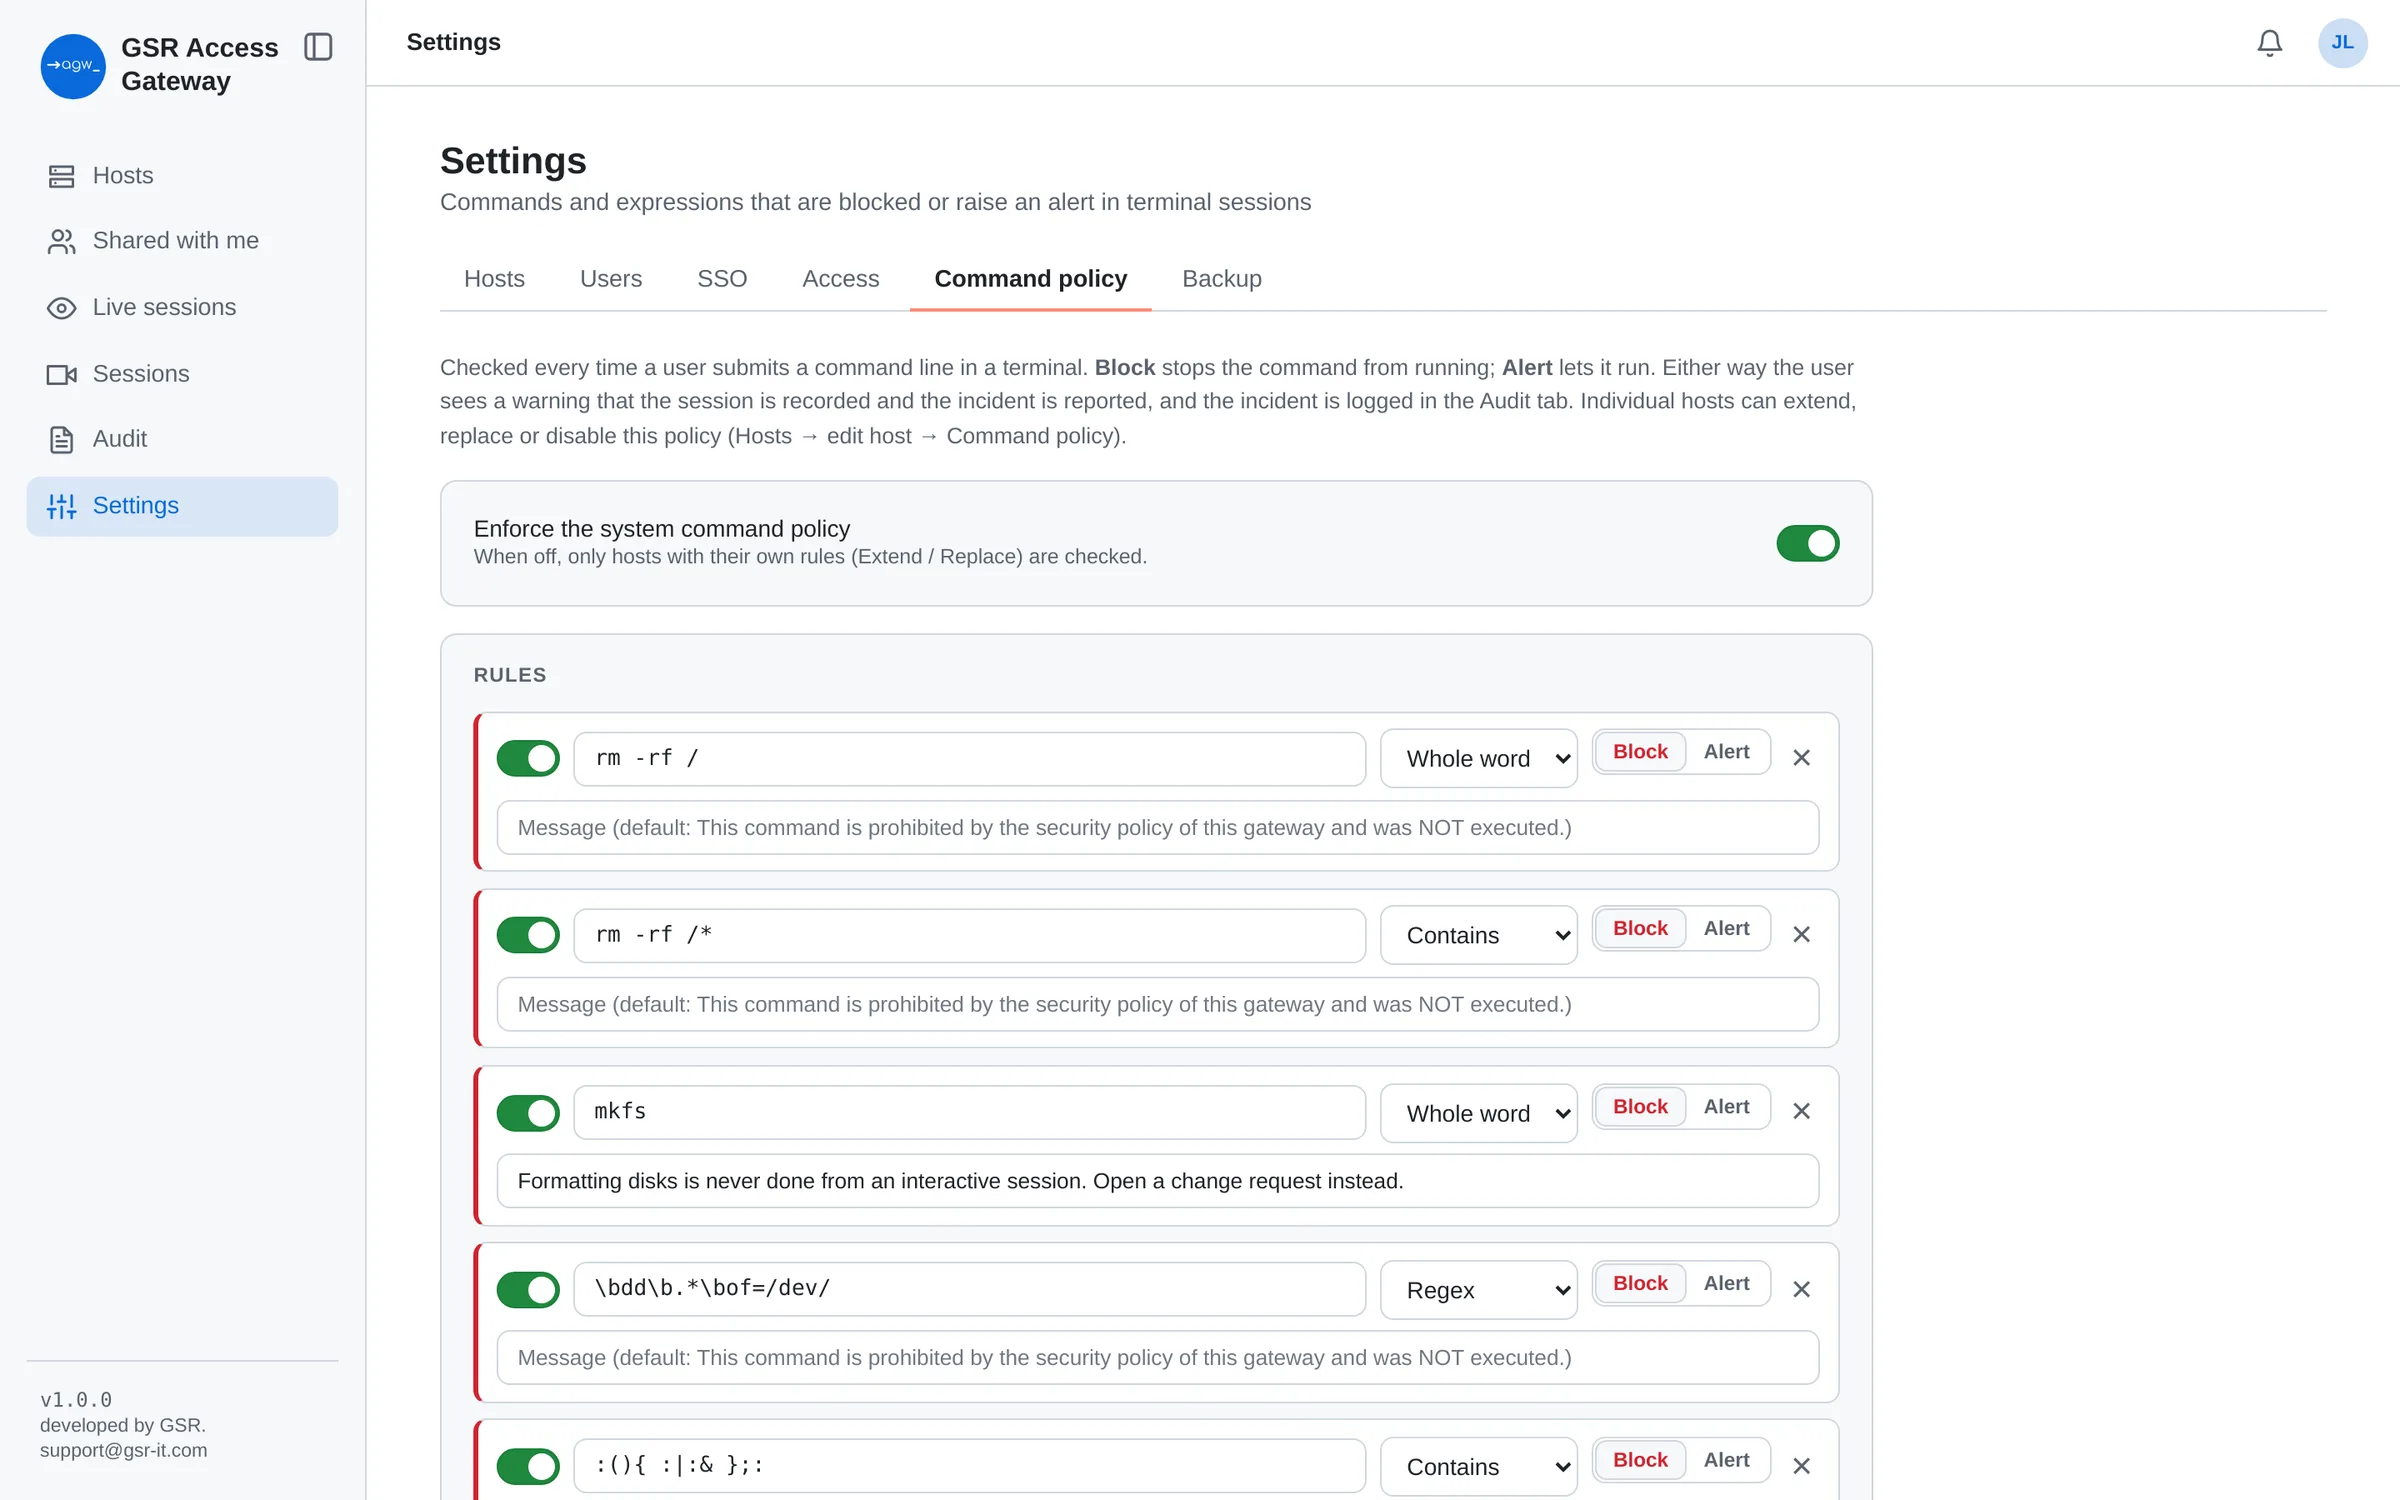Turn off the mkfs rule toggle
This screenshot has height=1500, width=2400.
528,1113
